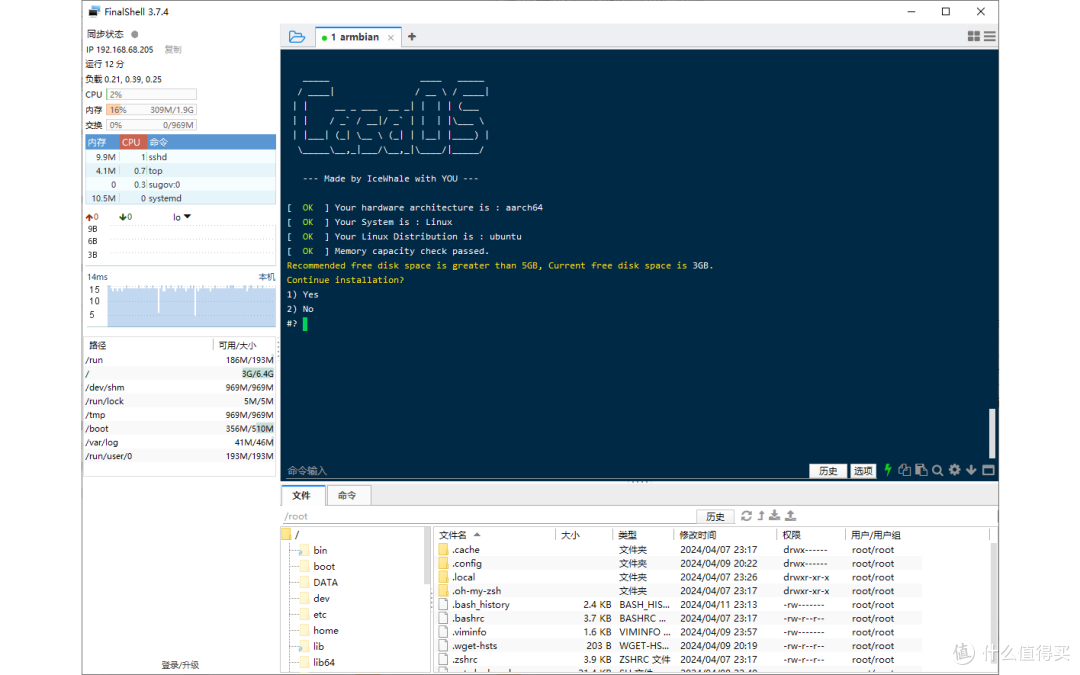Viewport: 1080px width, 675px height.
Task: Open terminal settings gear icon
Action: pos(955,470)
